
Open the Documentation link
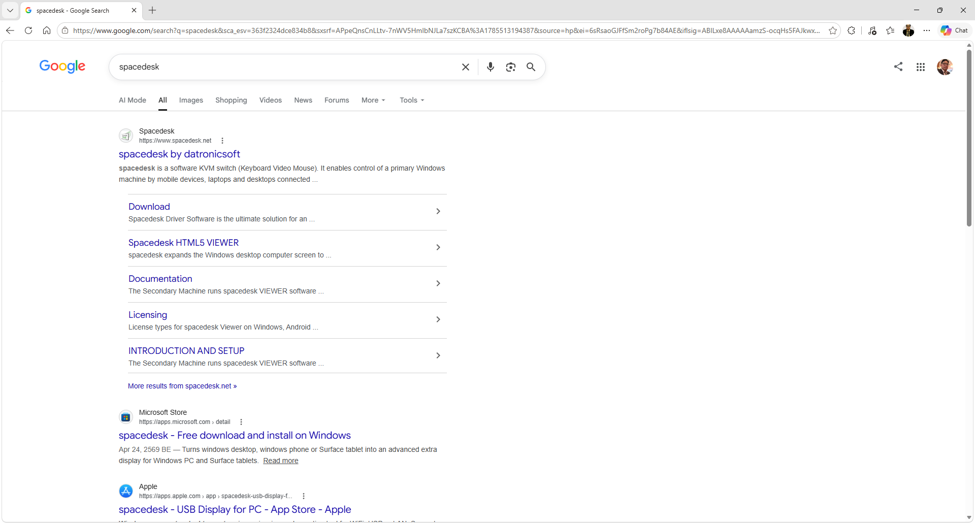160,278
